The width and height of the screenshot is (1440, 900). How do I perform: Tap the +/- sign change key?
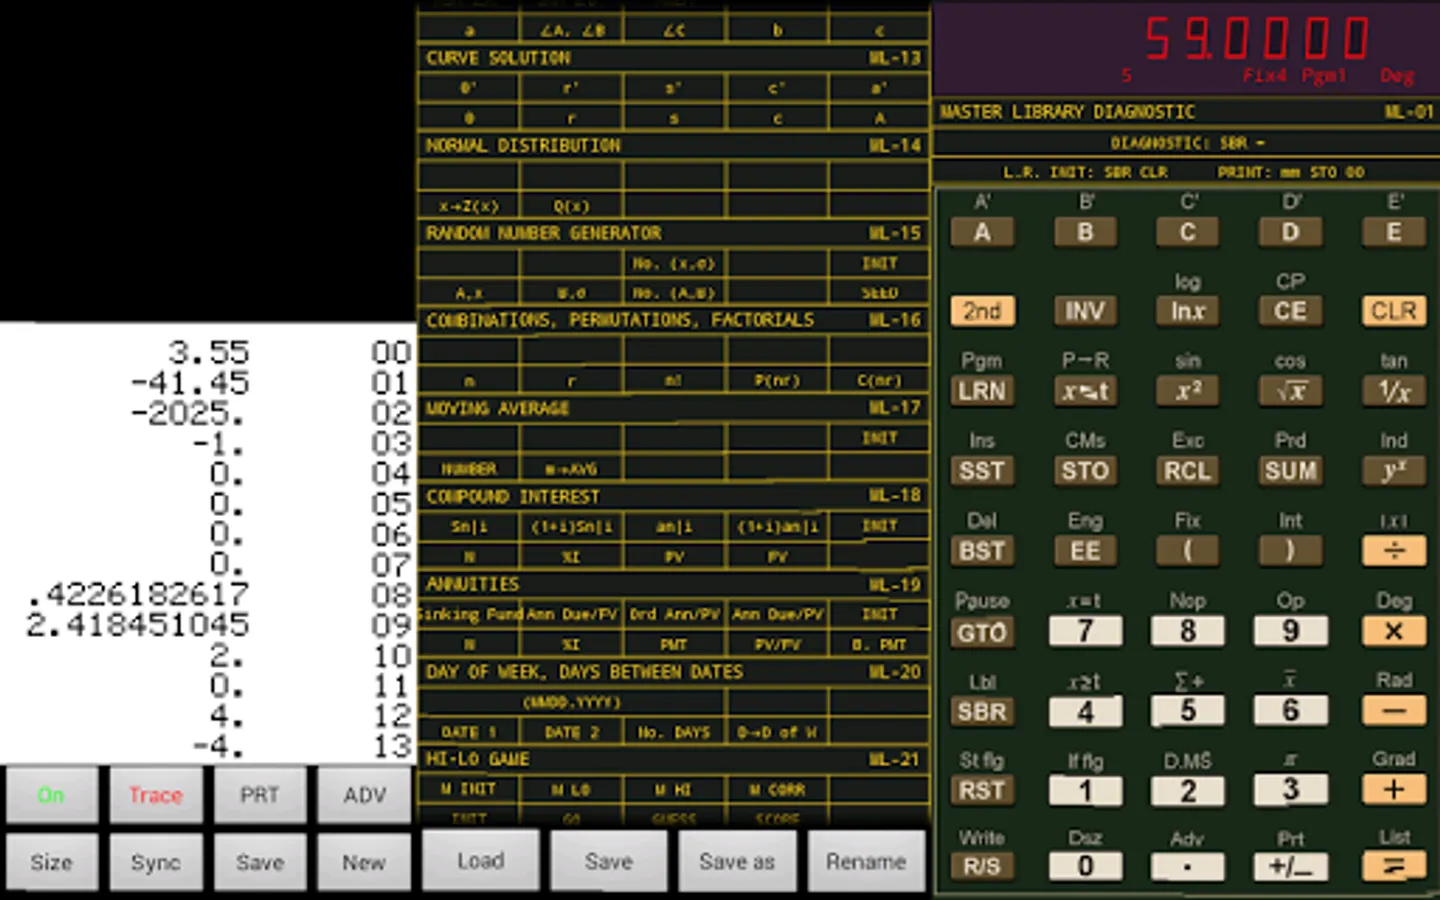pyautogui.click(x=1291, y=867)
